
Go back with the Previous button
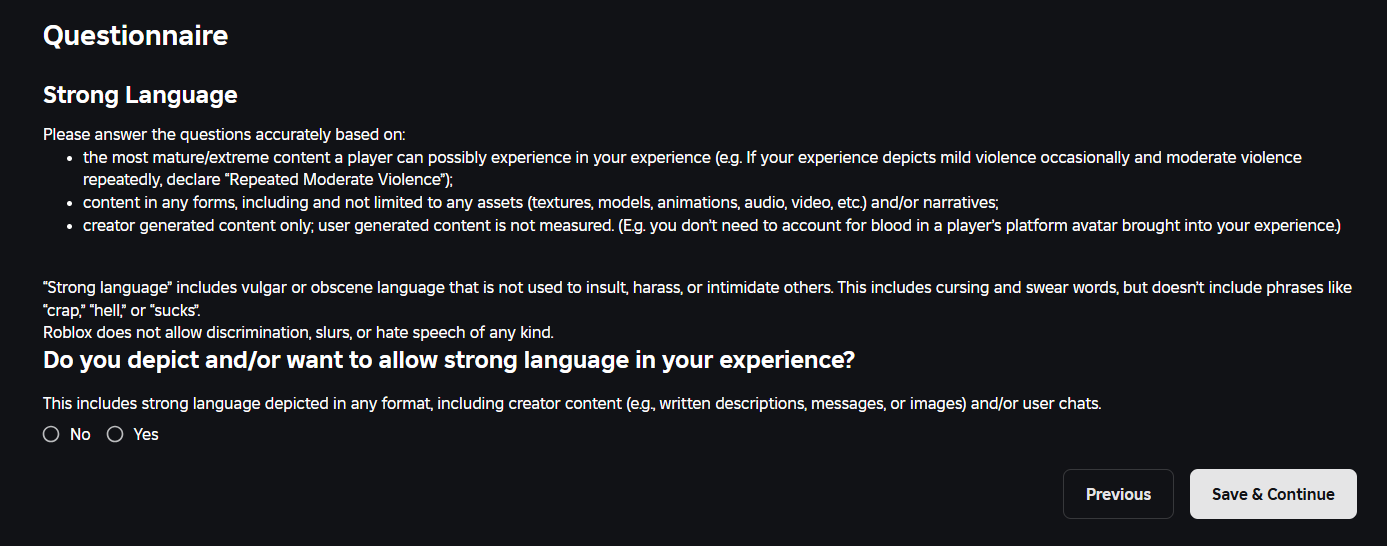pos(1118,494)
